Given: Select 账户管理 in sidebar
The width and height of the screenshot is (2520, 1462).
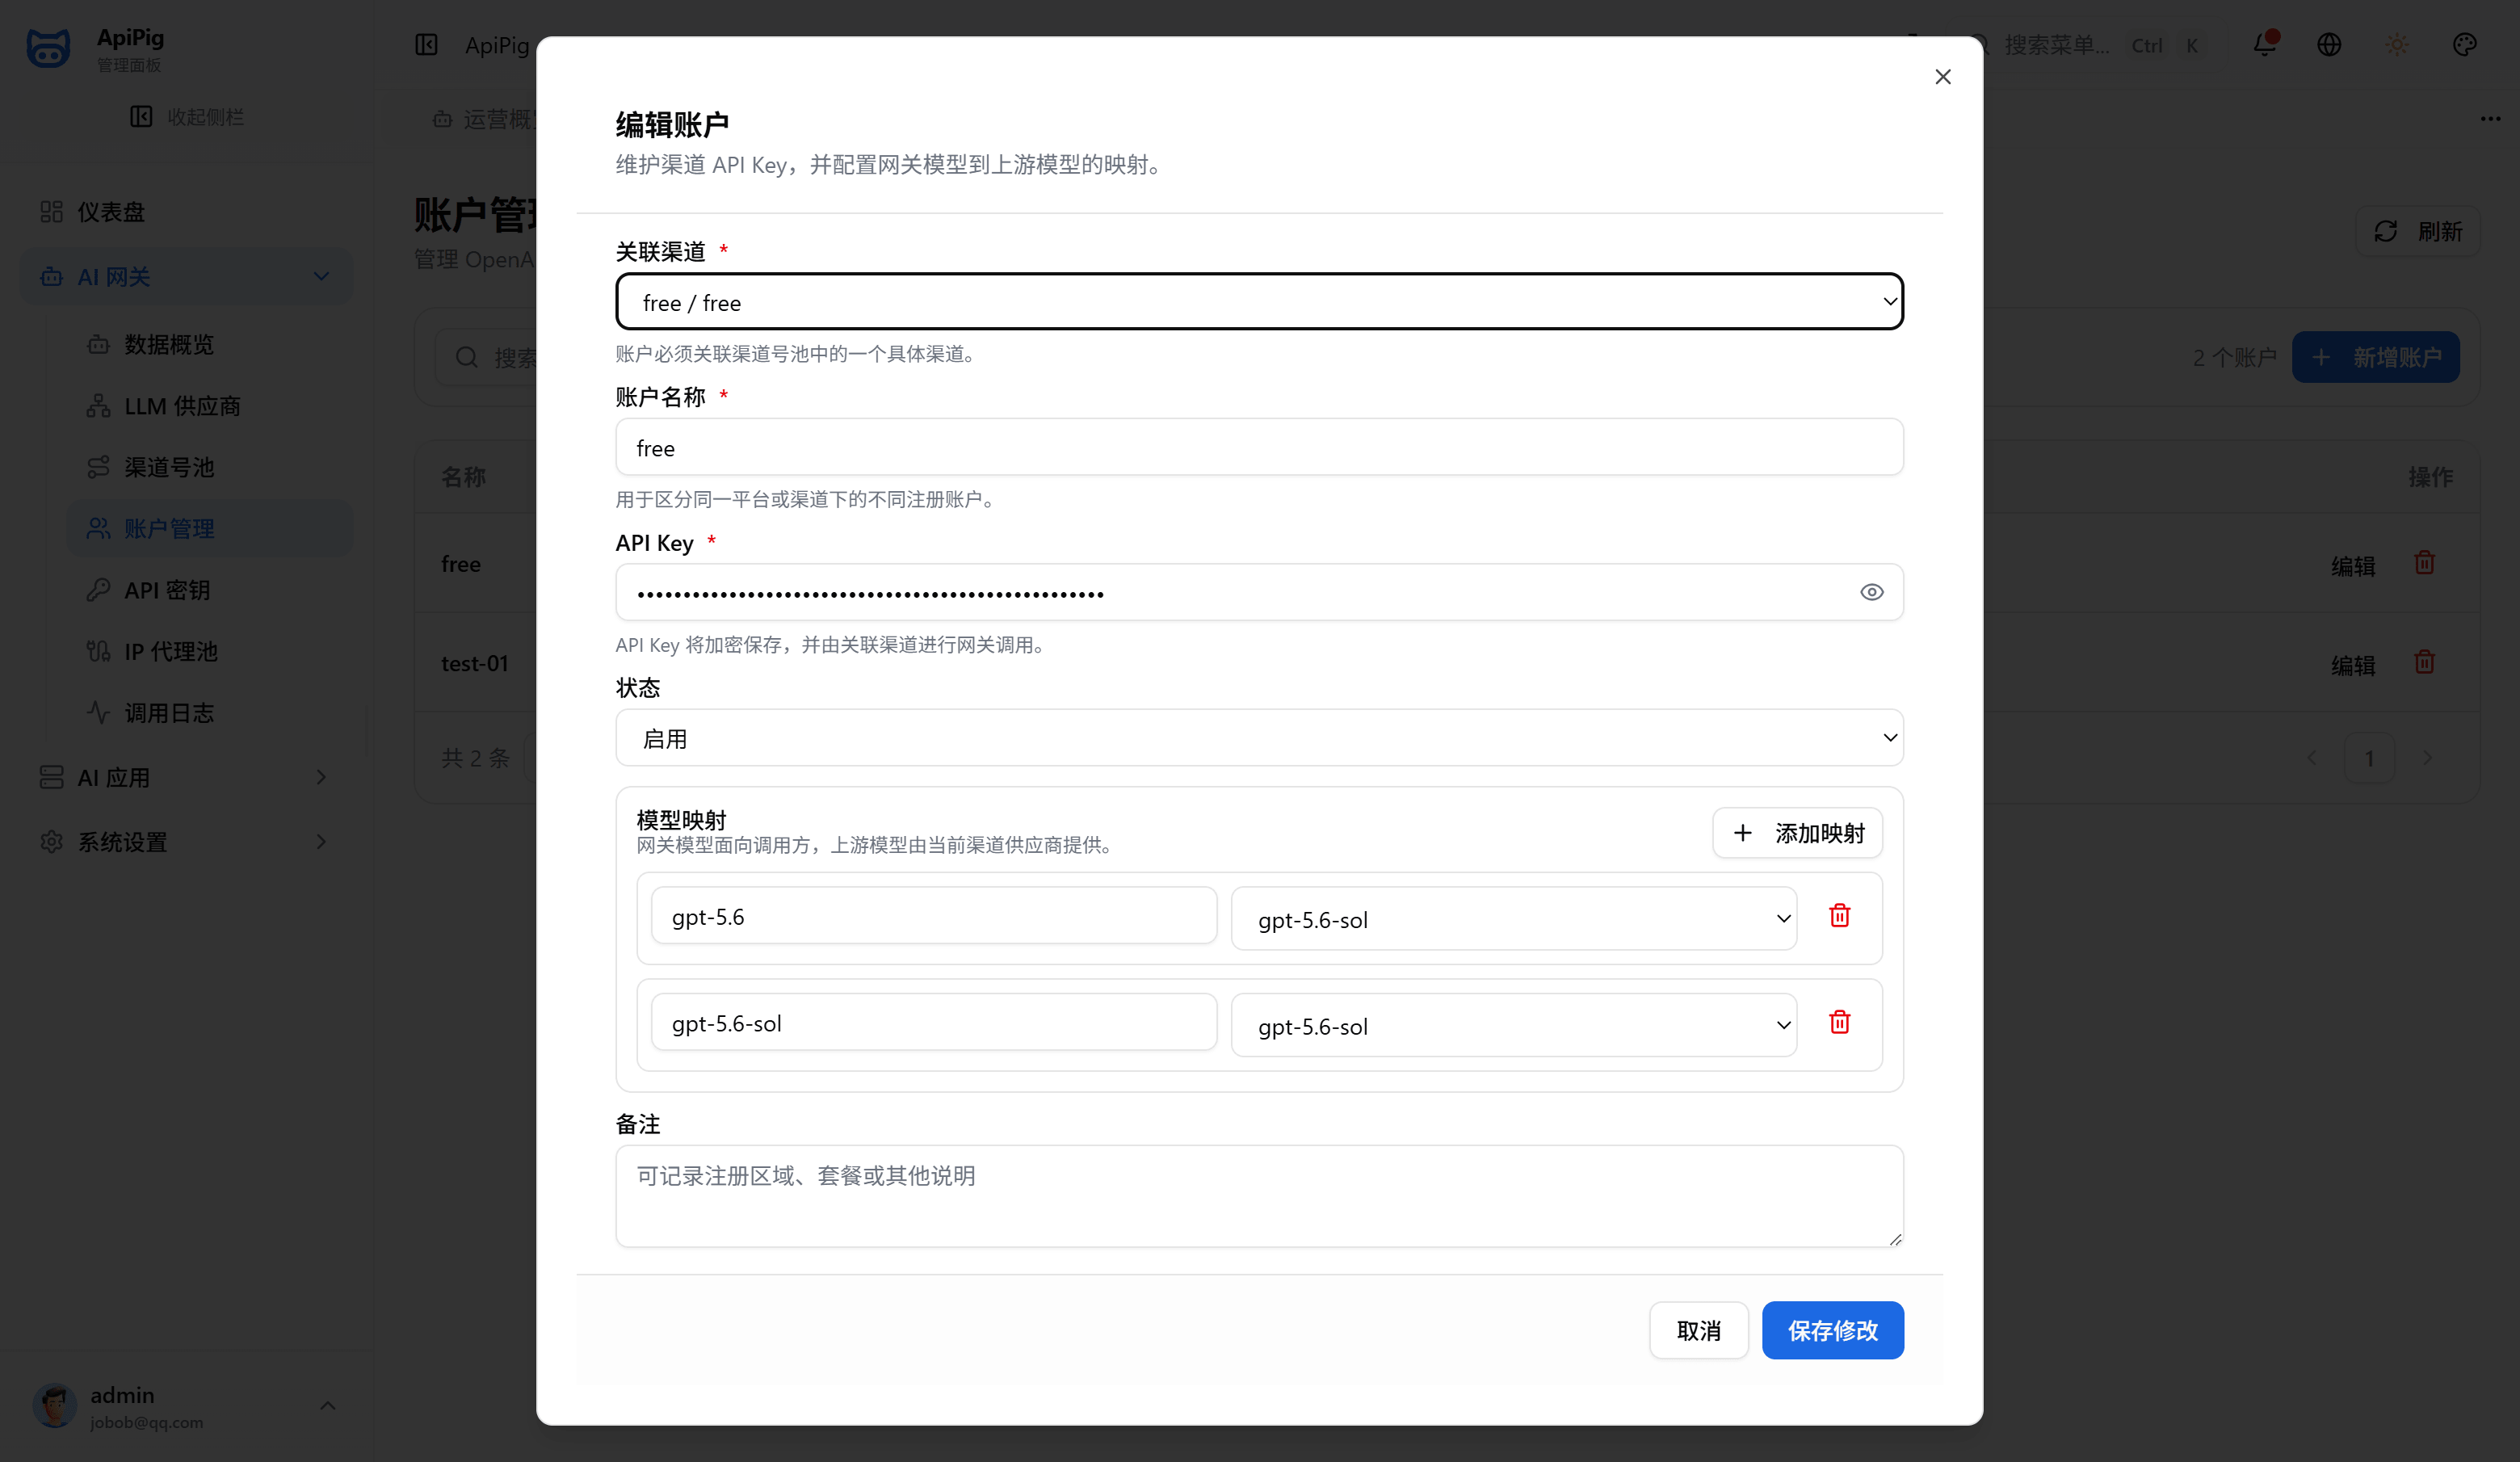Looking at the screenshot, I should [x=209, y=528].
